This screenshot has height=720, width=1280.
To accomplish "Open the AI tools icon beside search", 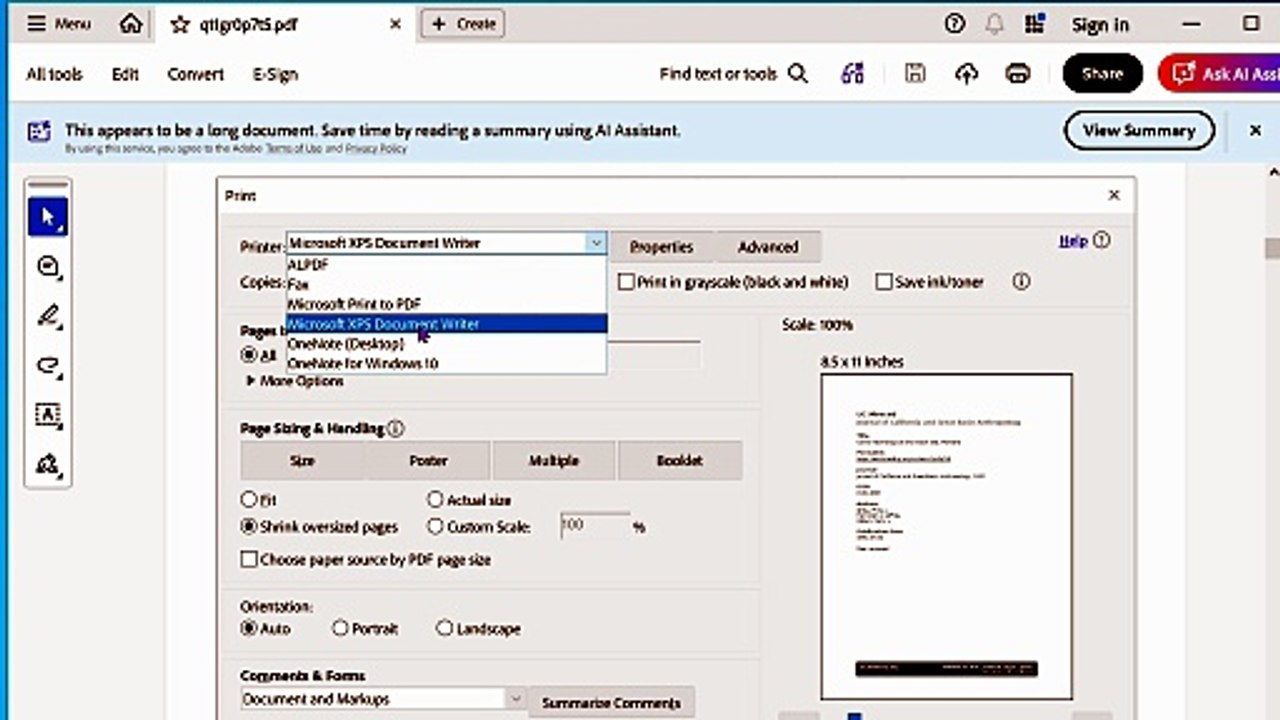I will (x=852, y=73).
